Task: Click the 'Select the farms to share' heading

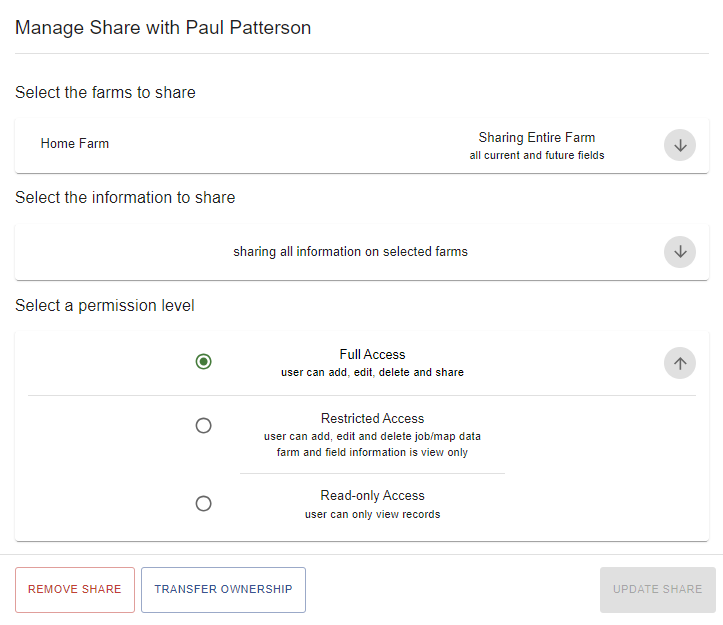Action: (x=105, y=92)
